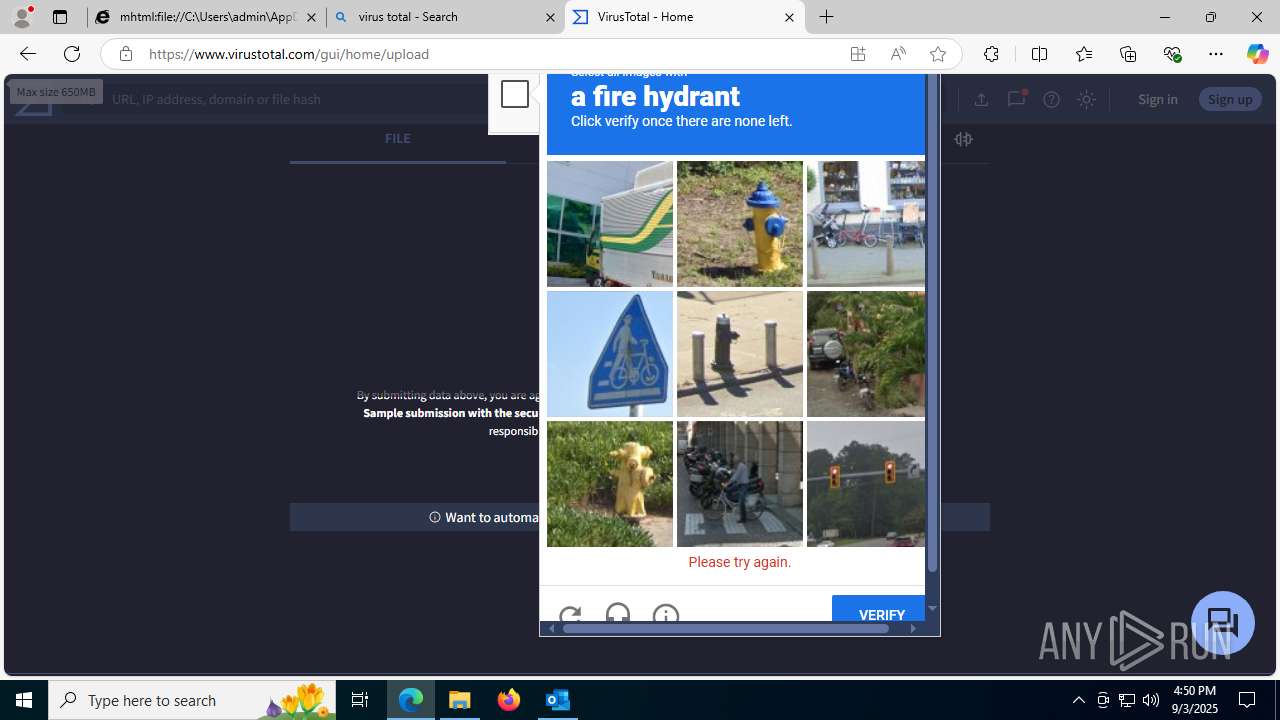The width and height of the screenshot is (1280, 720).
Task: Open Edge settings and more menu
Action: [1216, 54]
